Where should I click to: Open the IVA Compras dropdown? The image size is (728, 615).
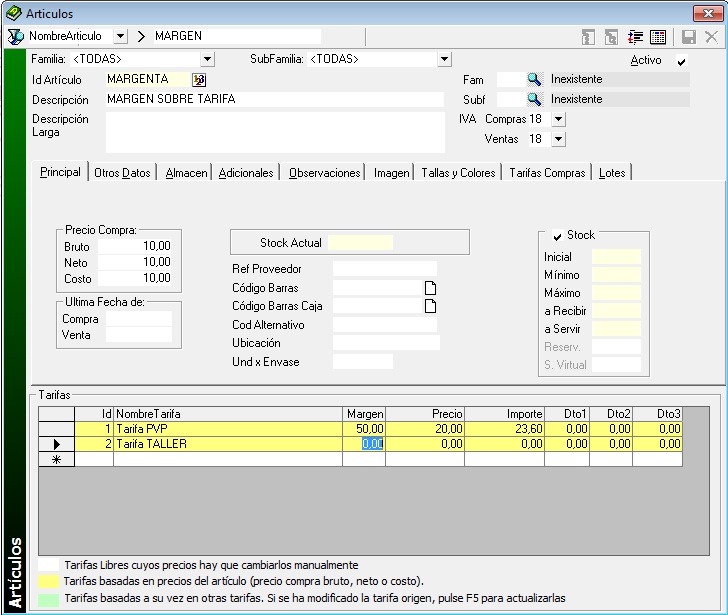[x=559, y=119]
